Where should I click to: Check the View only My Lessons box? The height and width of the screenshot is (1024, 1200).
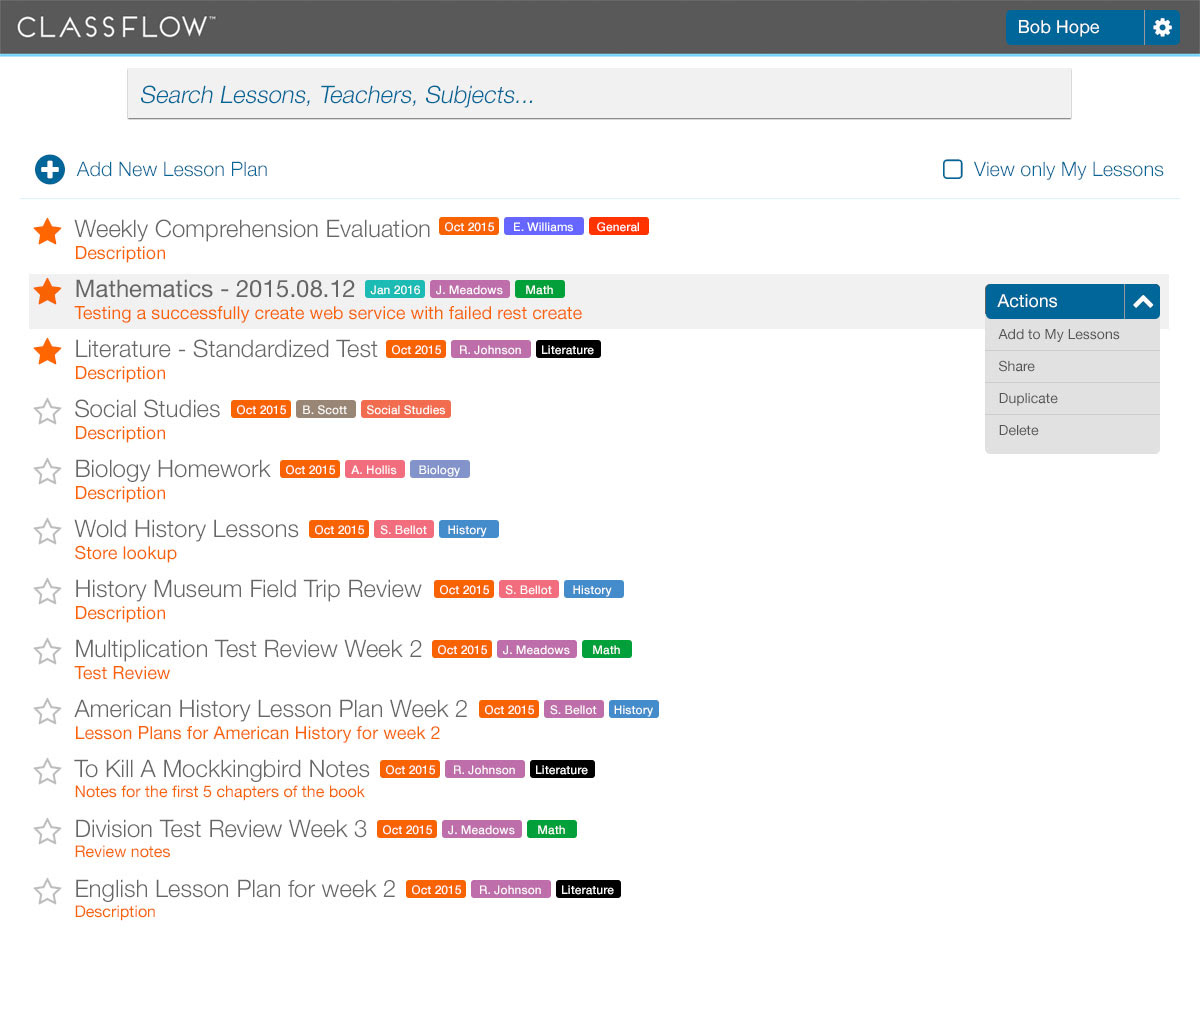pos(953,169)
